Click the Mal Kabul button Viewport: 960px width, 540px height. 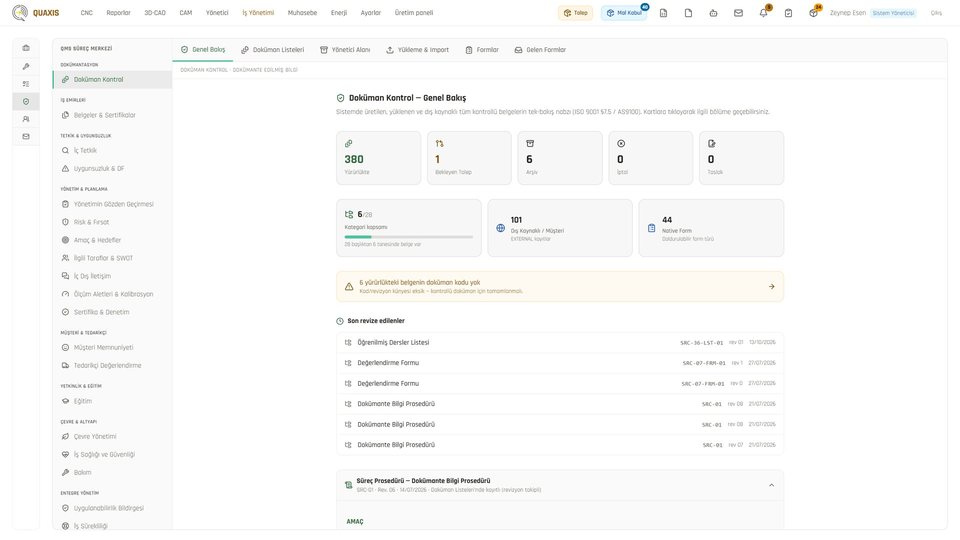(624, 13)
